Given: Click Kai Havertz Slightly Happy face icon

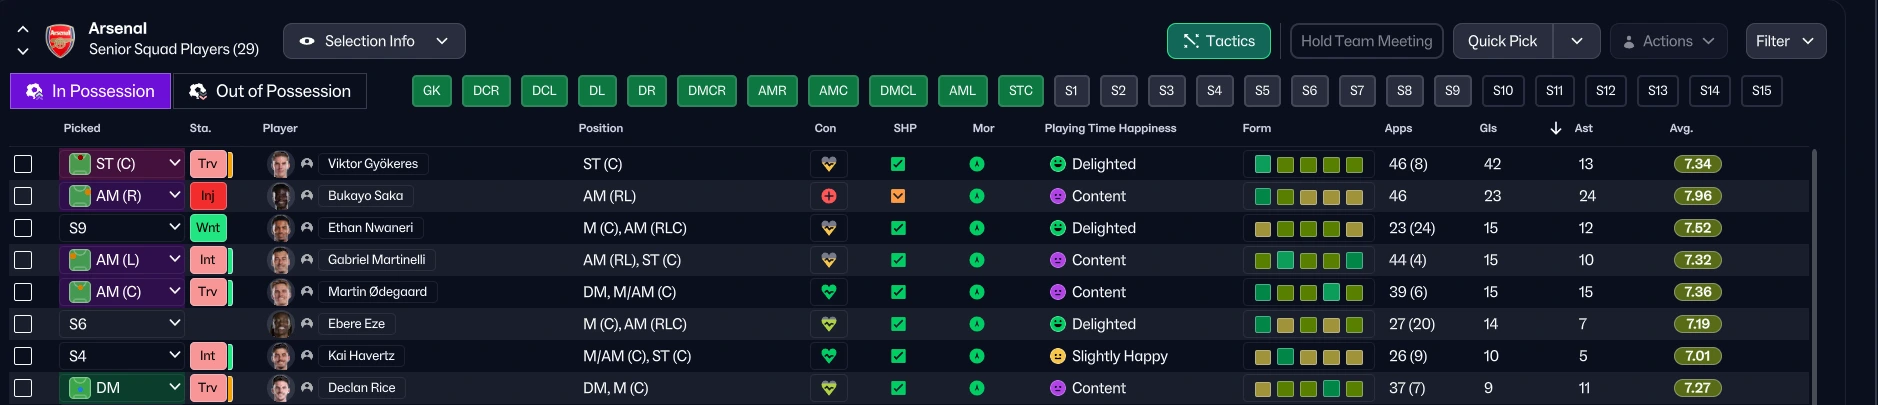Looking at the screenshot, I should 1057,356.
